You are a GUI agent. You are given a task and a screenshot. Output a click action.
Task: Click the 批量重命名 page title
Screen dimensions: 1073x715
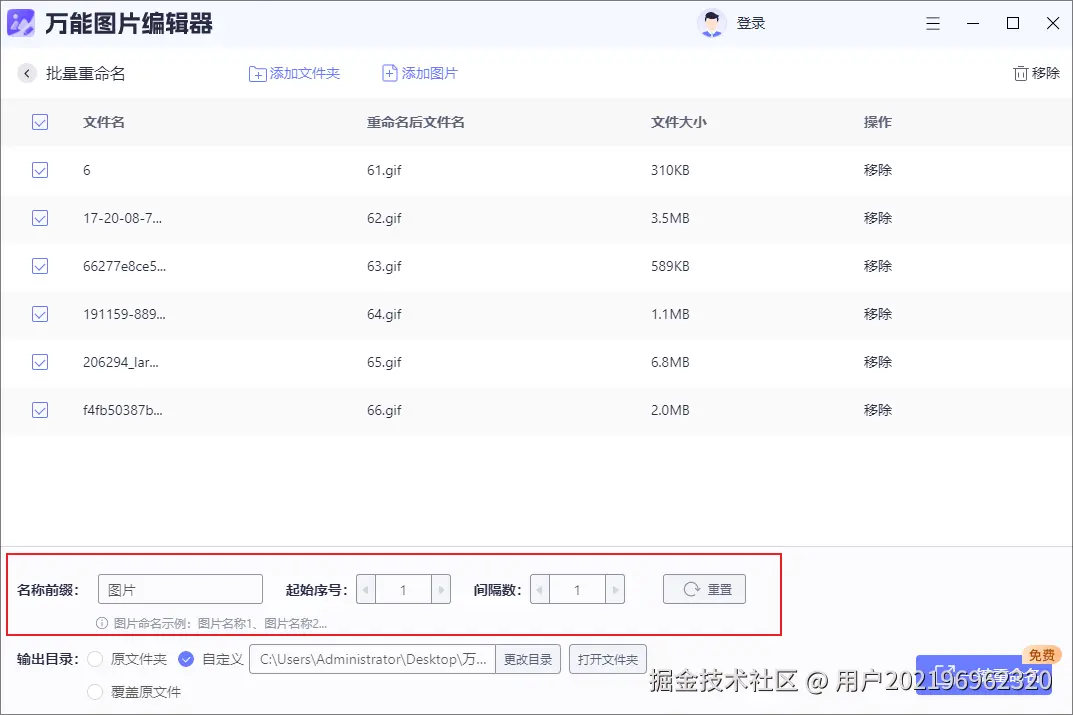coord(86,73)
